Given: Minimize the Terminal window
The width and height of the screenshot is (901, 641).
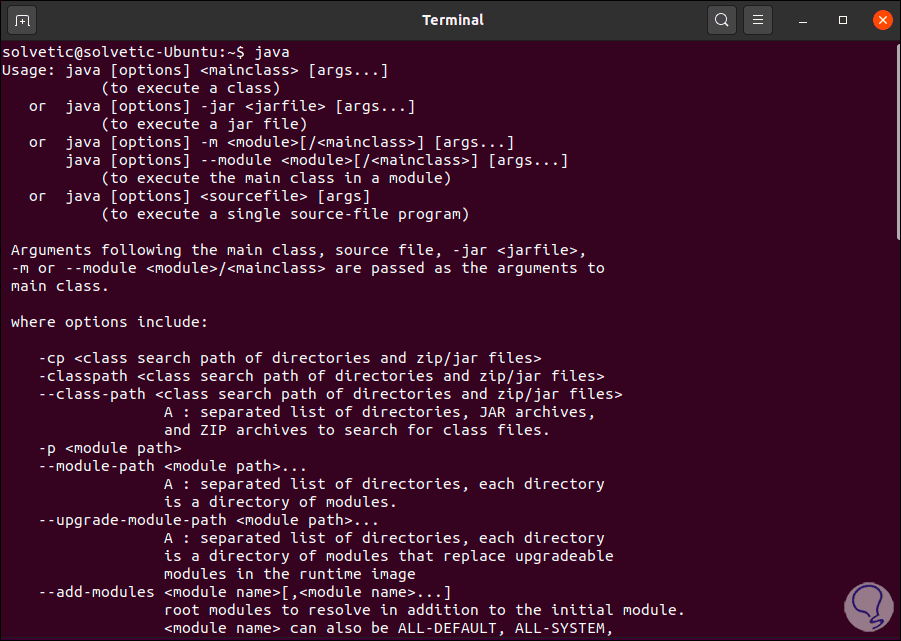Looking at the screenshot, I should 806,20.
